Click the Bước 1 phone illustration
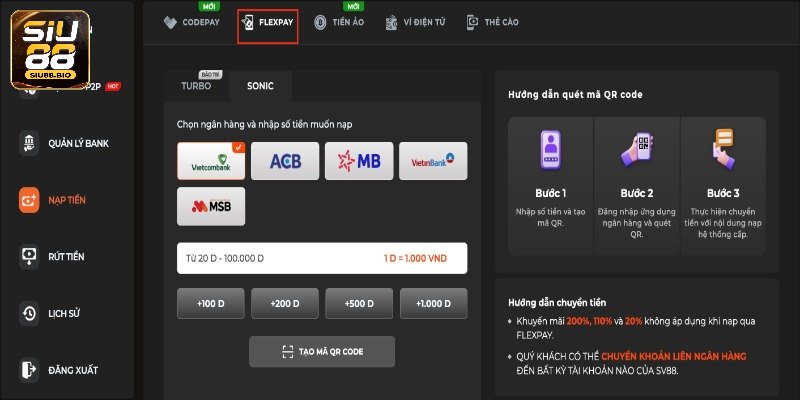 pos(551,150)
